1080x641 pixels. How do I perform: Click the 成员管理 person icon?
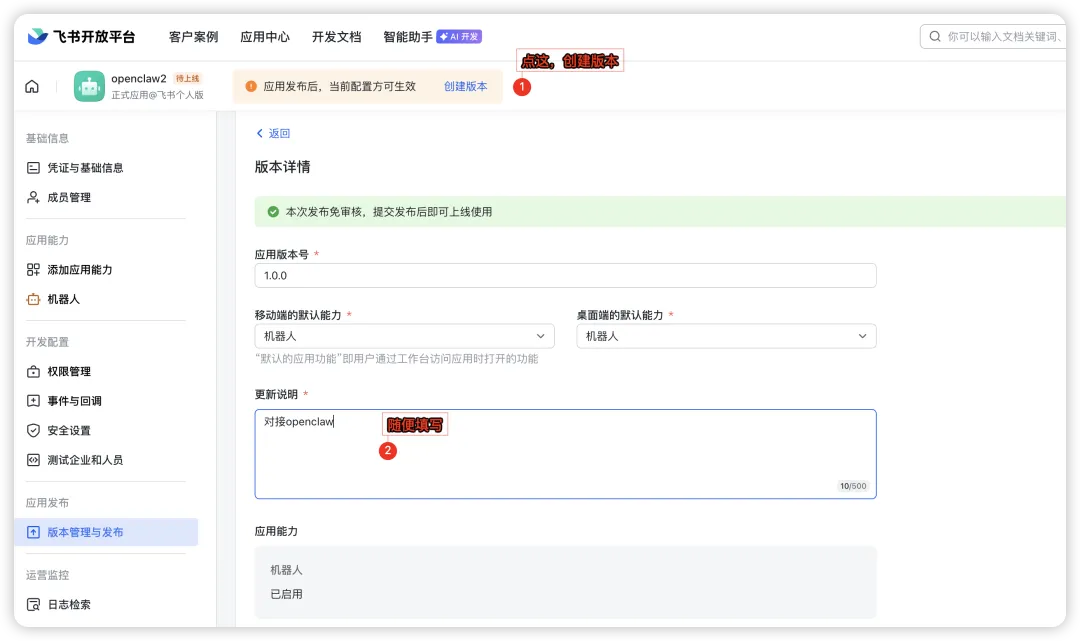(x=33, y=198)
